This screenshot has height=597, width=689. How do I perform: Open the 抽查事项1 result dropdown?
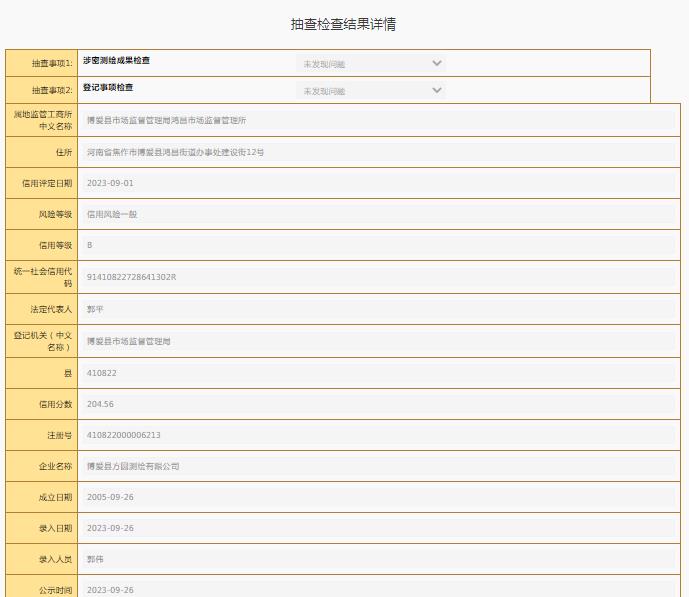[370, 64]
